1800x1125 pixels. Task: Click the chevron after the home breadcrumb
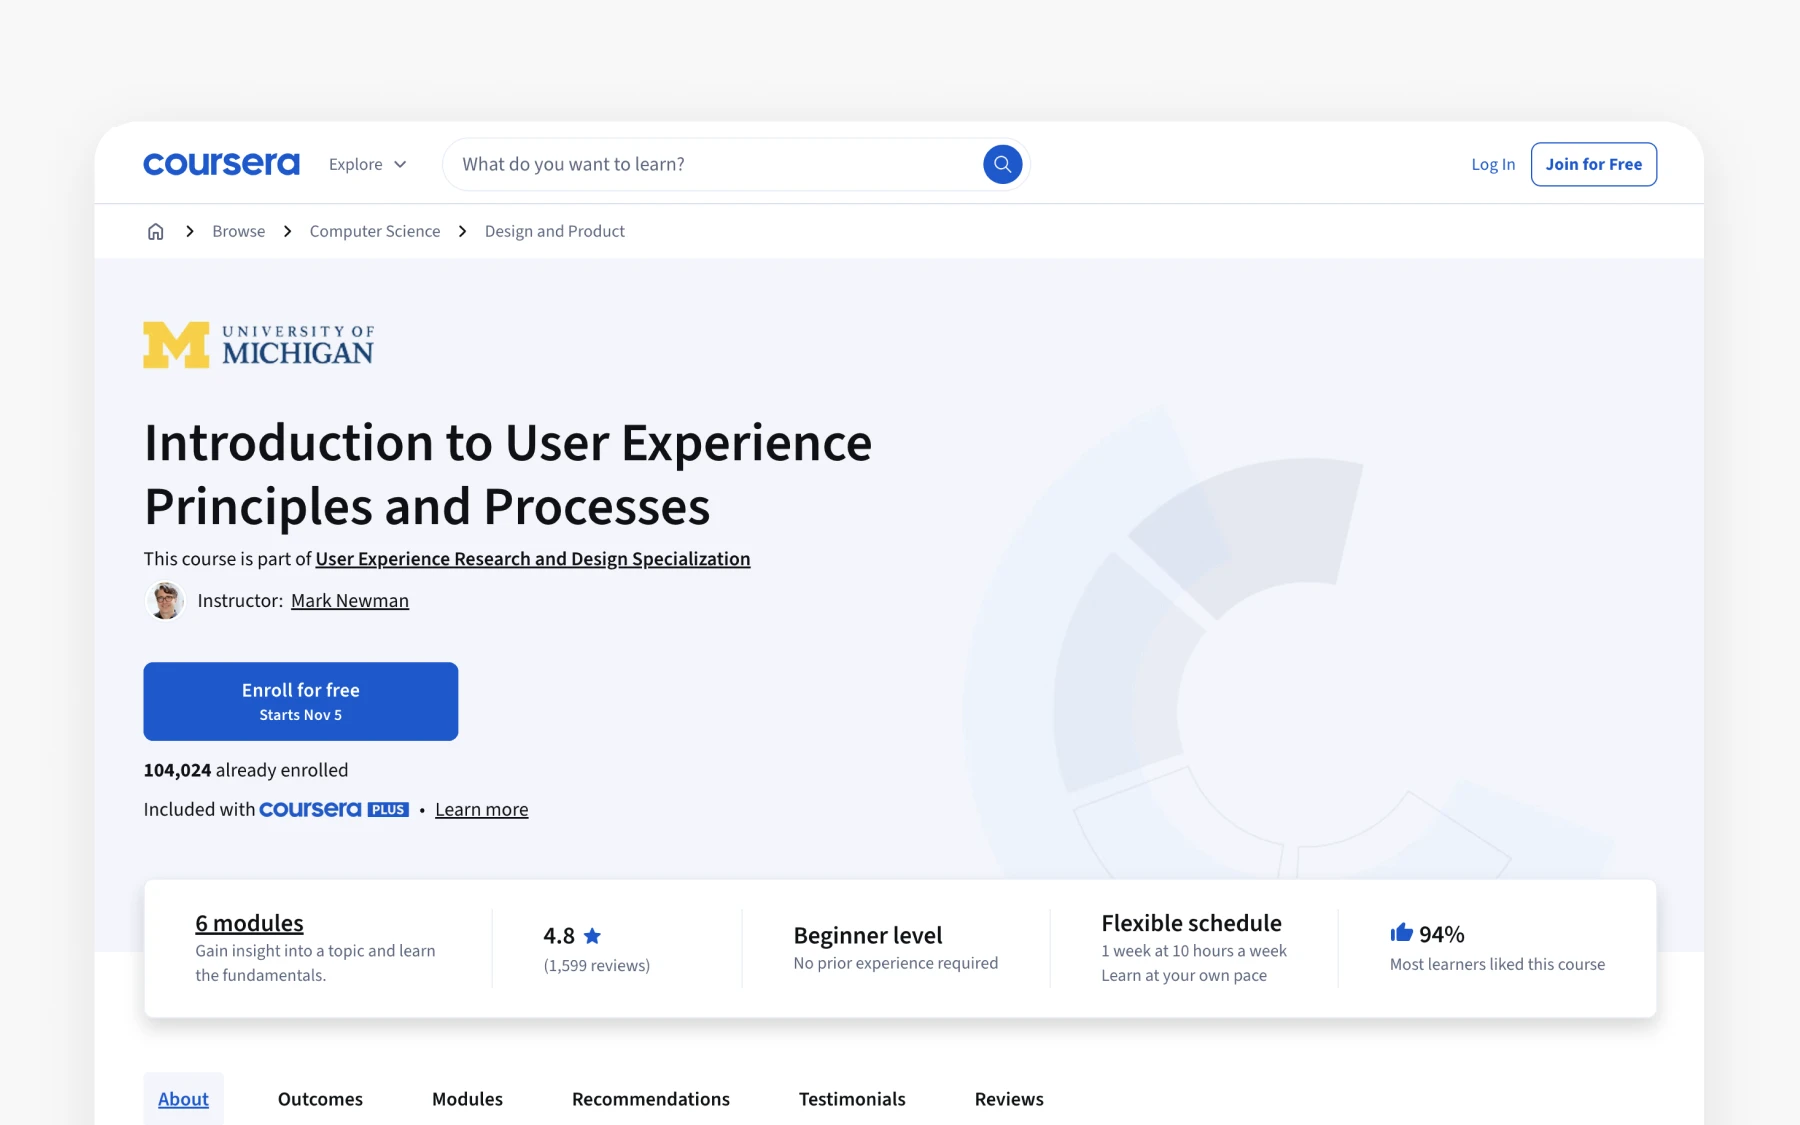pos(189,231)
